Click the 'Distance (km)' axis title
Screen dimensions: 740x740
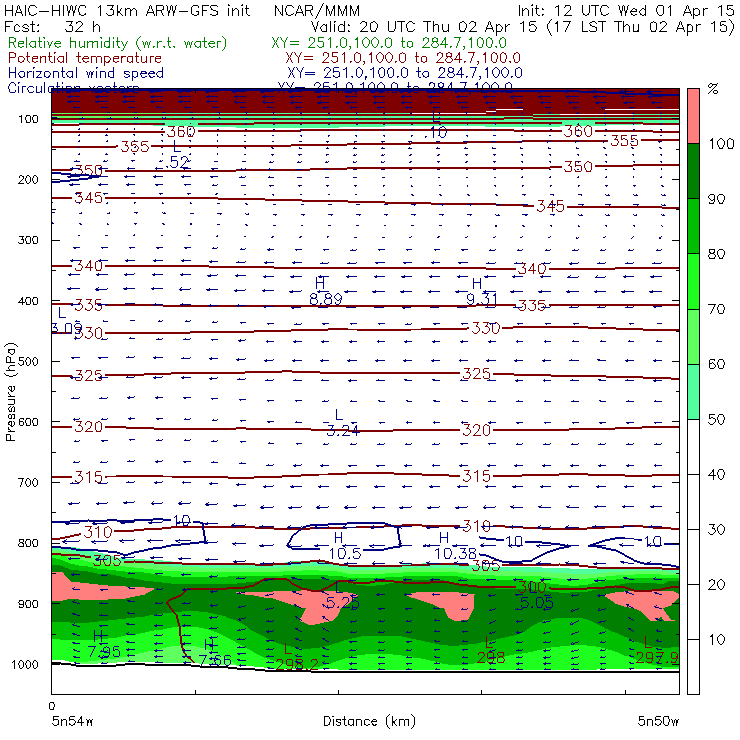[x=369, y=721]
